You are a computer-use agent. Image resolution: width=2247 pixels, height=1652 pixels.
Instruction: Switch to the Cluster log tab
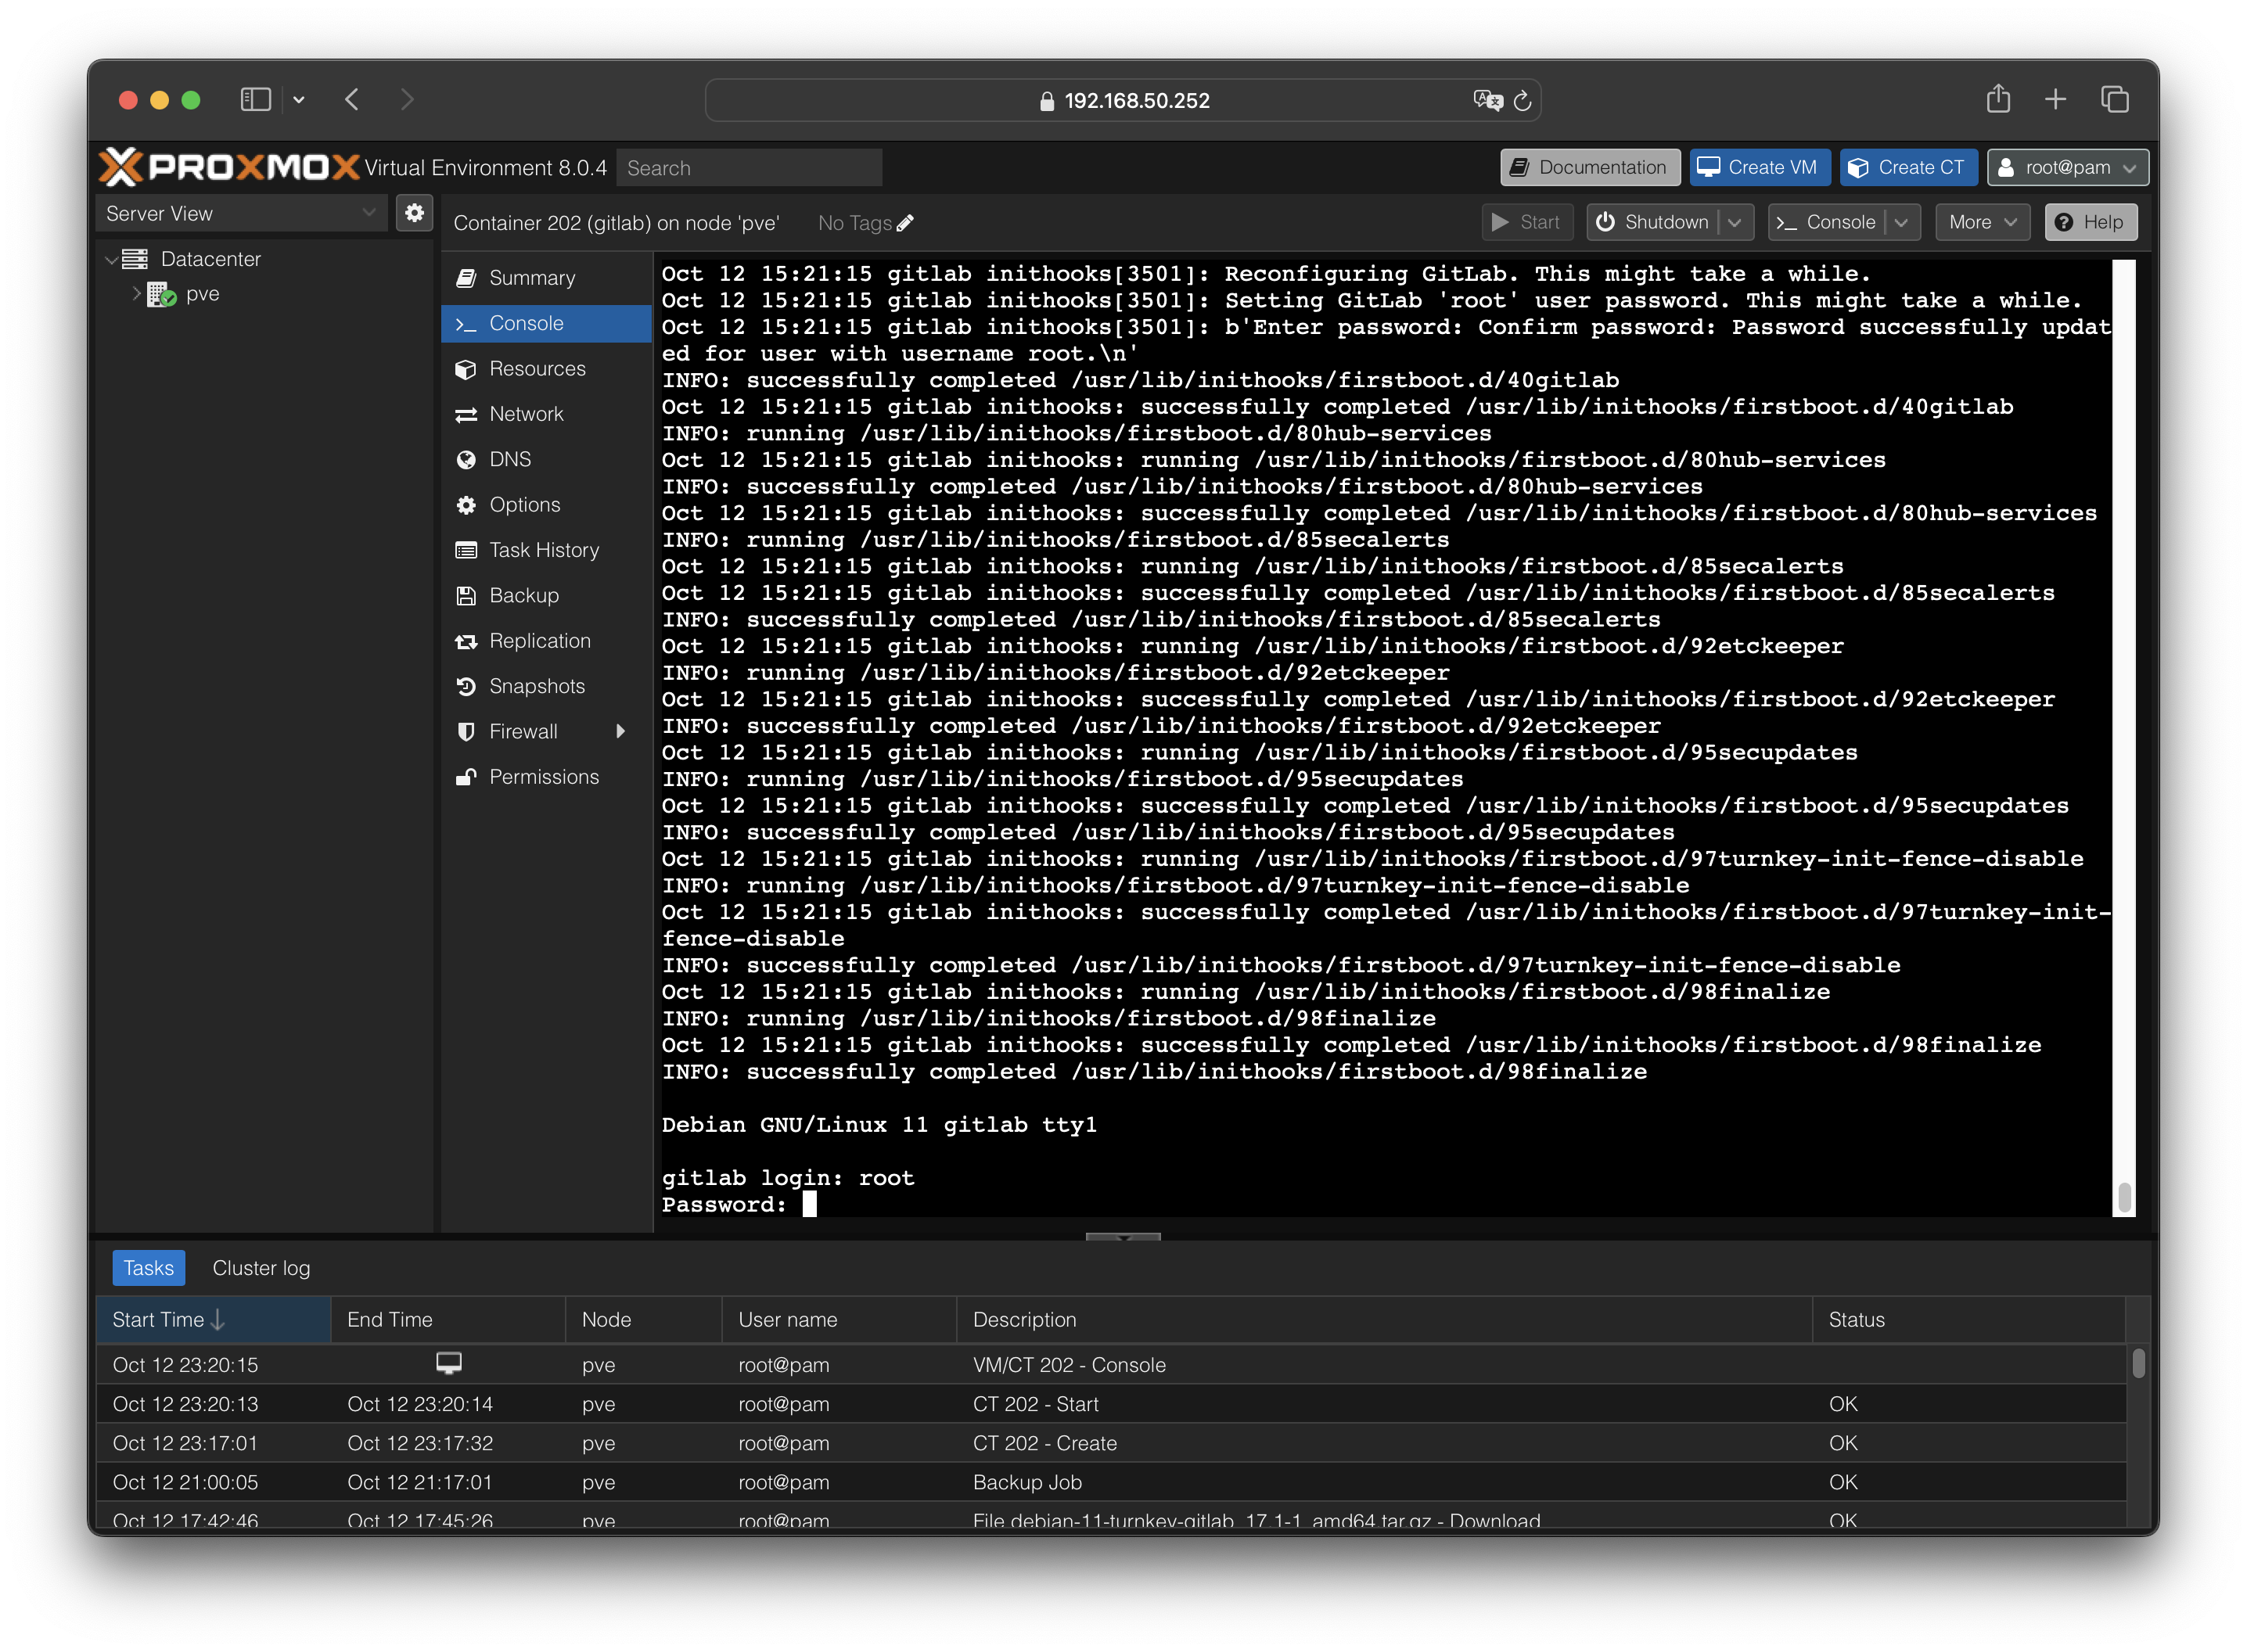(x=261, y=1268)
